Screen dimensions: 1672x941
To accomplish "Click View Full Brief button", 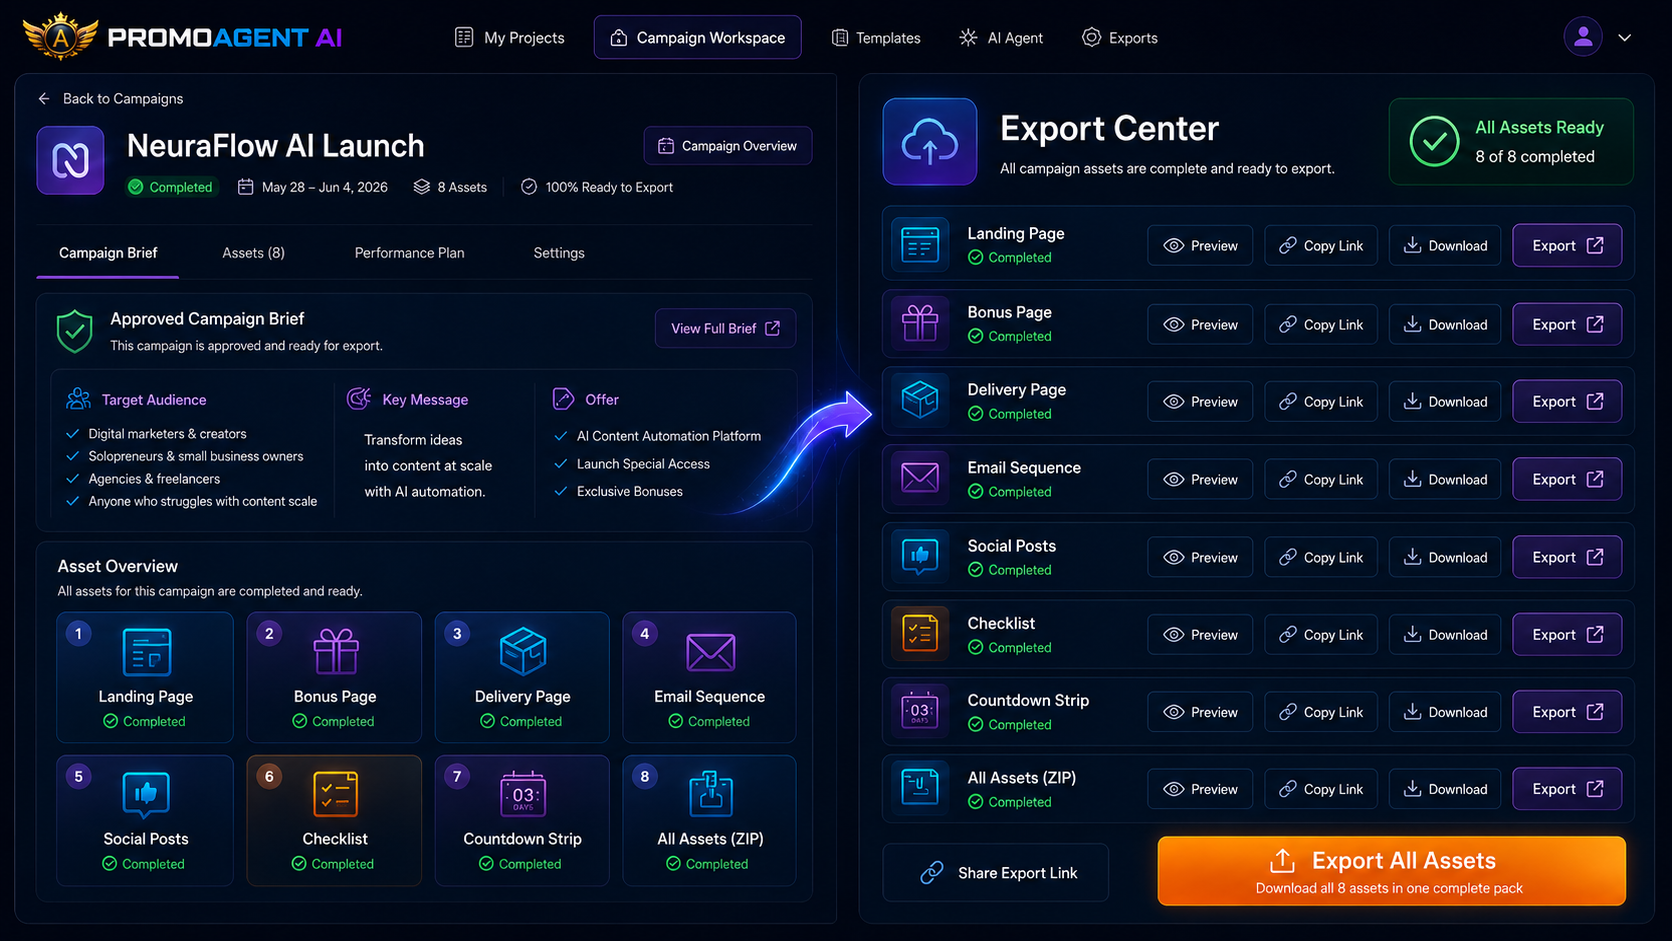I will click(x=725, y=328).
